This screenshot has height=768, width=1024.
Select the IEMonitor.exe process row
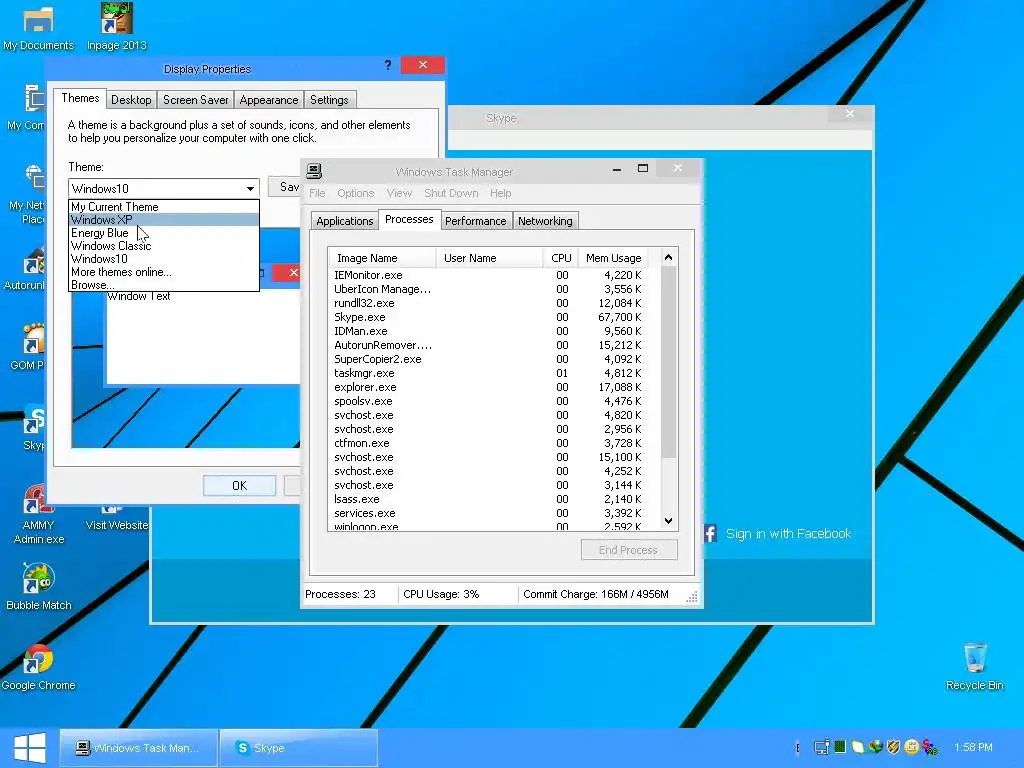488,275
